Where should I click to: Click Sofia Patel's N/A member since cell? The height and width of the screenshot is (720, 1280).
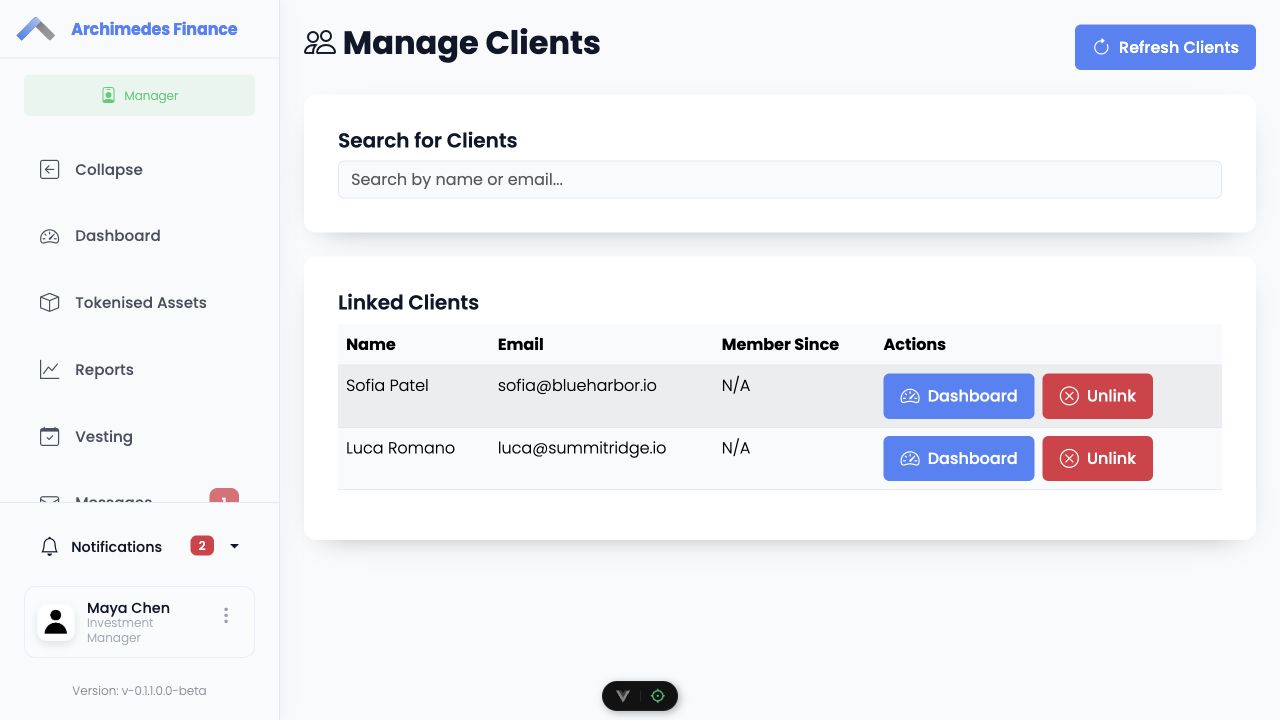coord(736,385)
